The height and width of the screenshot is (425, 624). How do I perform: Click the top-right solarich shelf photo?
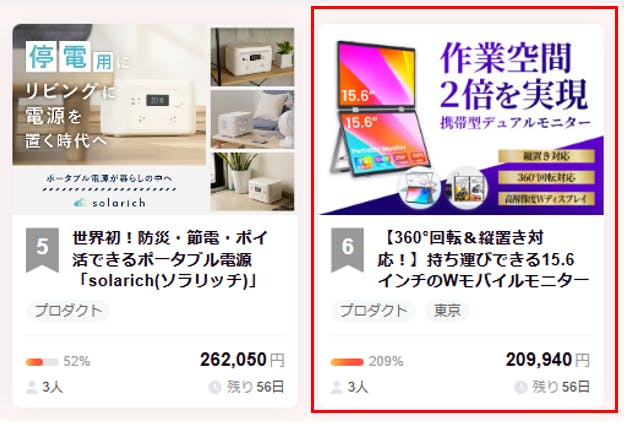click(252, 57)
